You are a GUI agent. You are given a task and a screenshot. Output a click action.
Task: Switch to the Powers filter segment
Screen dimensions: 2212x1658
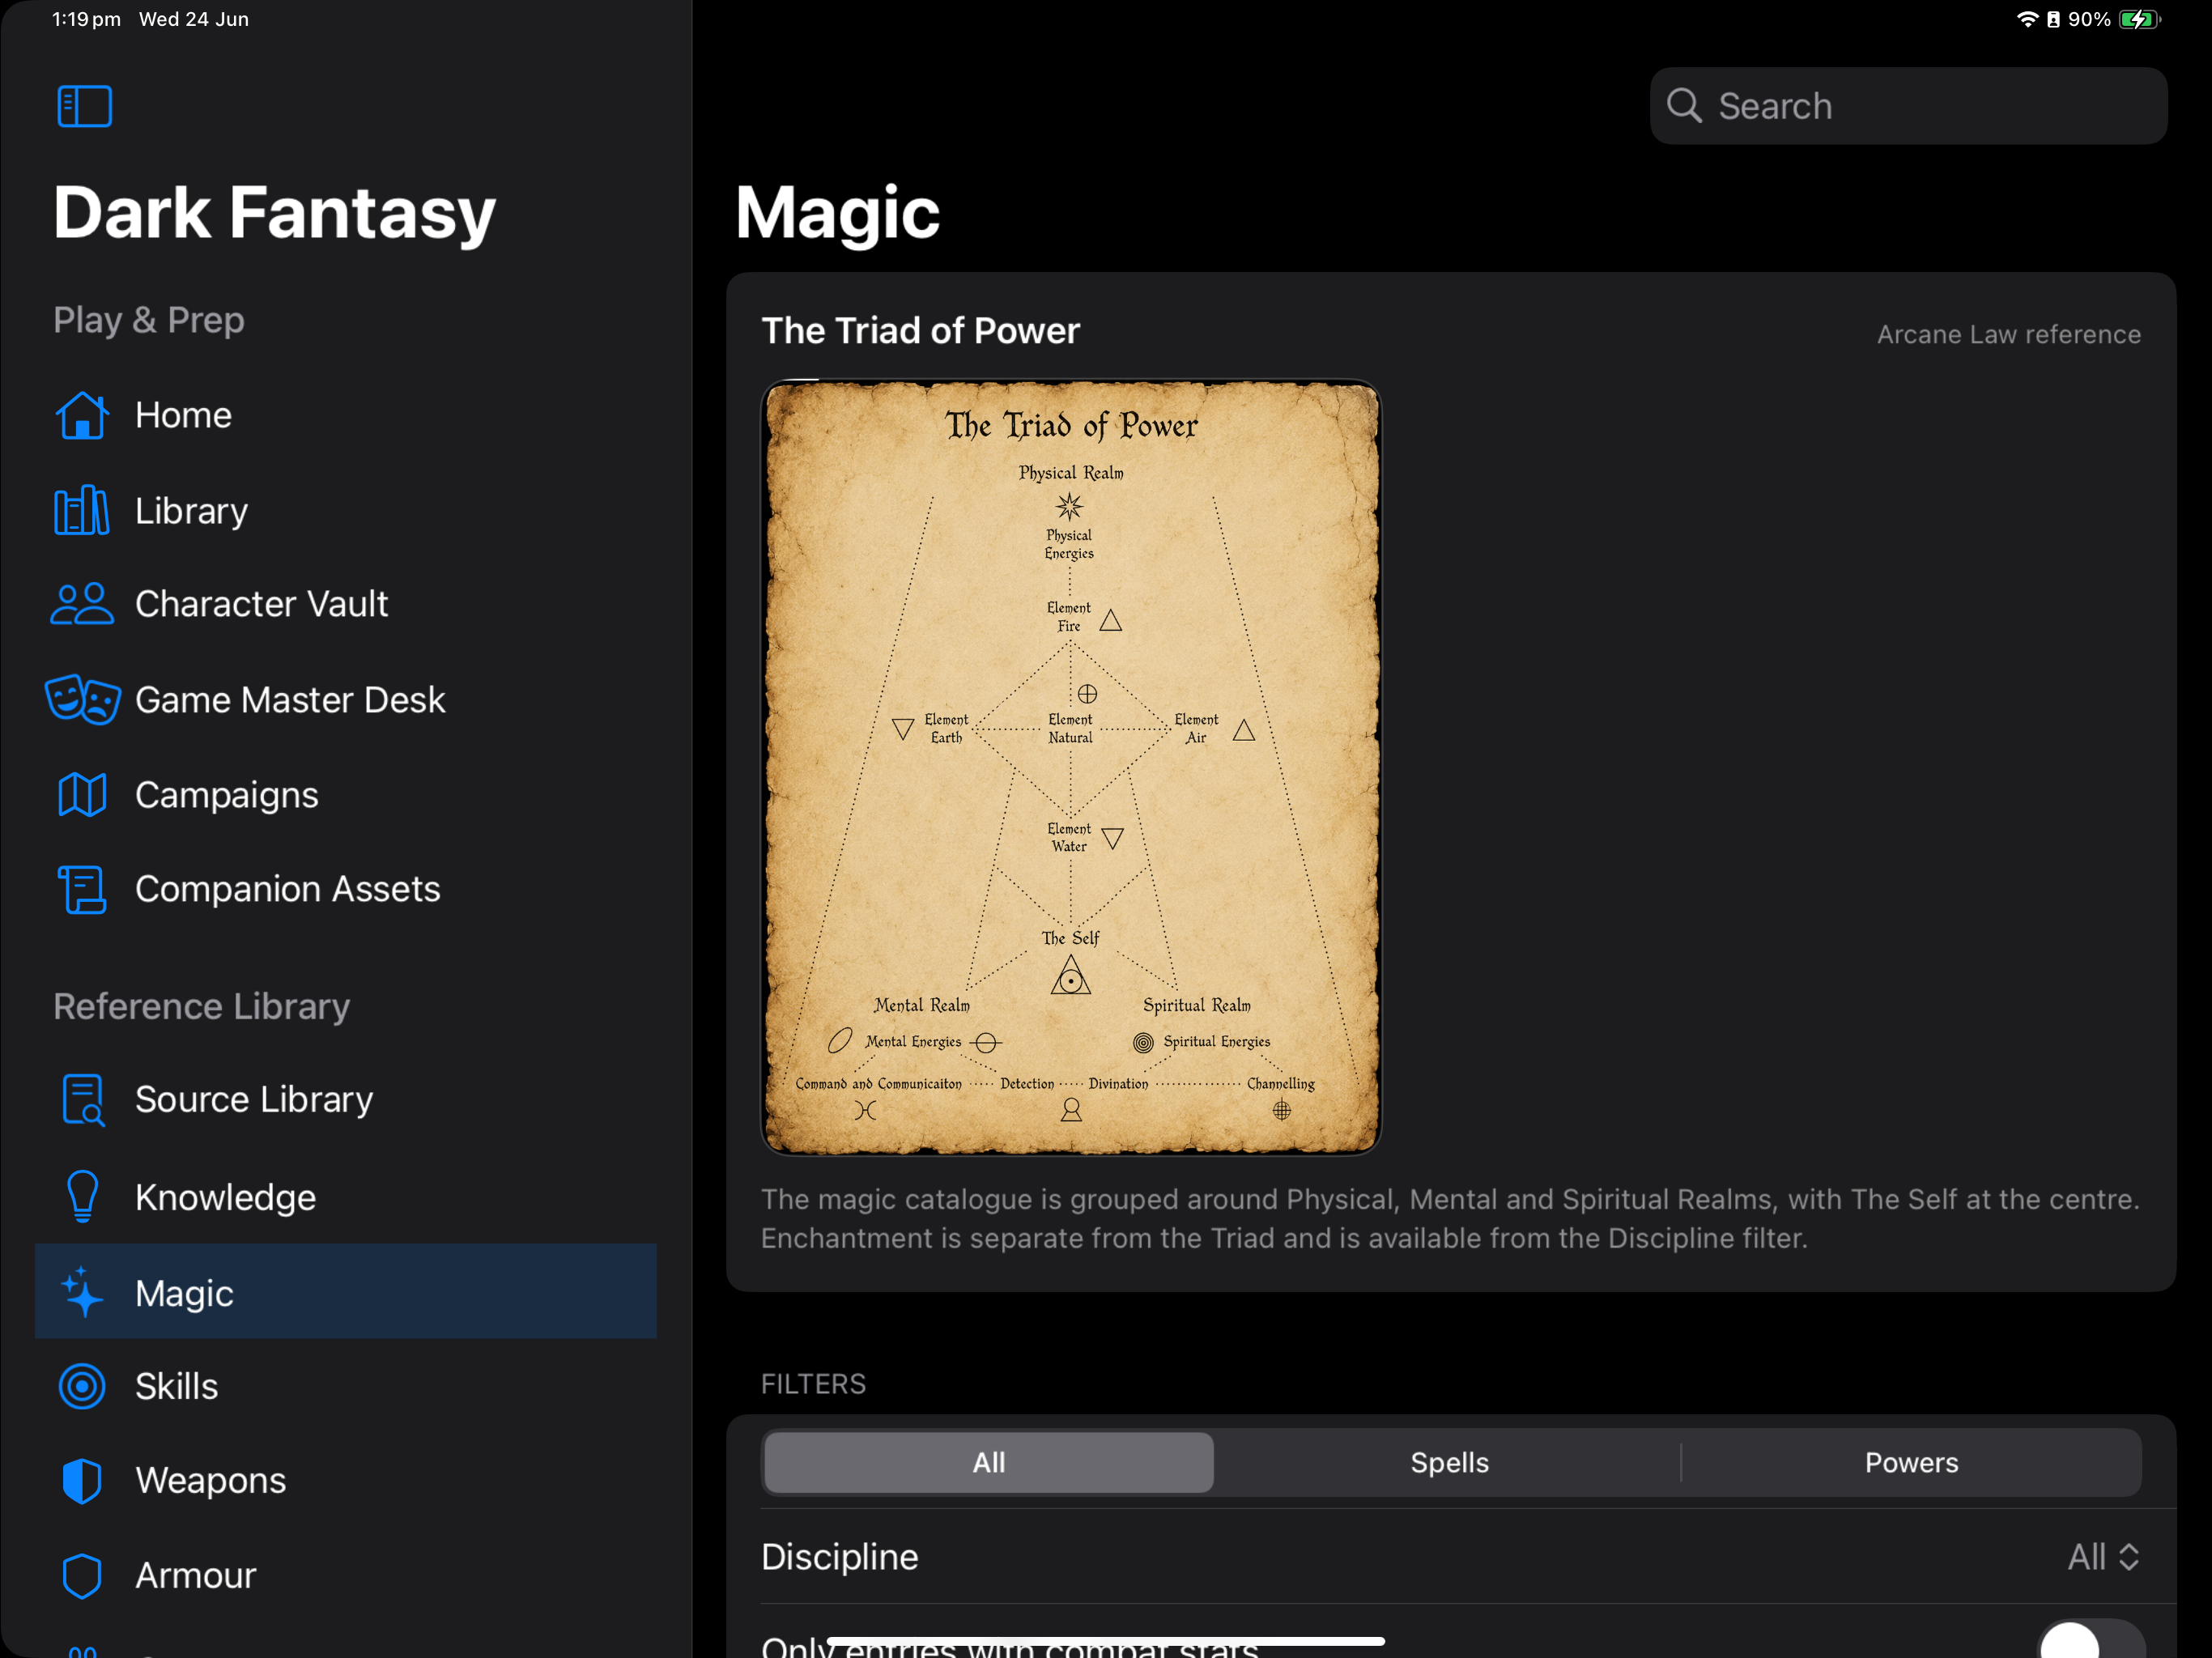point(1911,1462)
